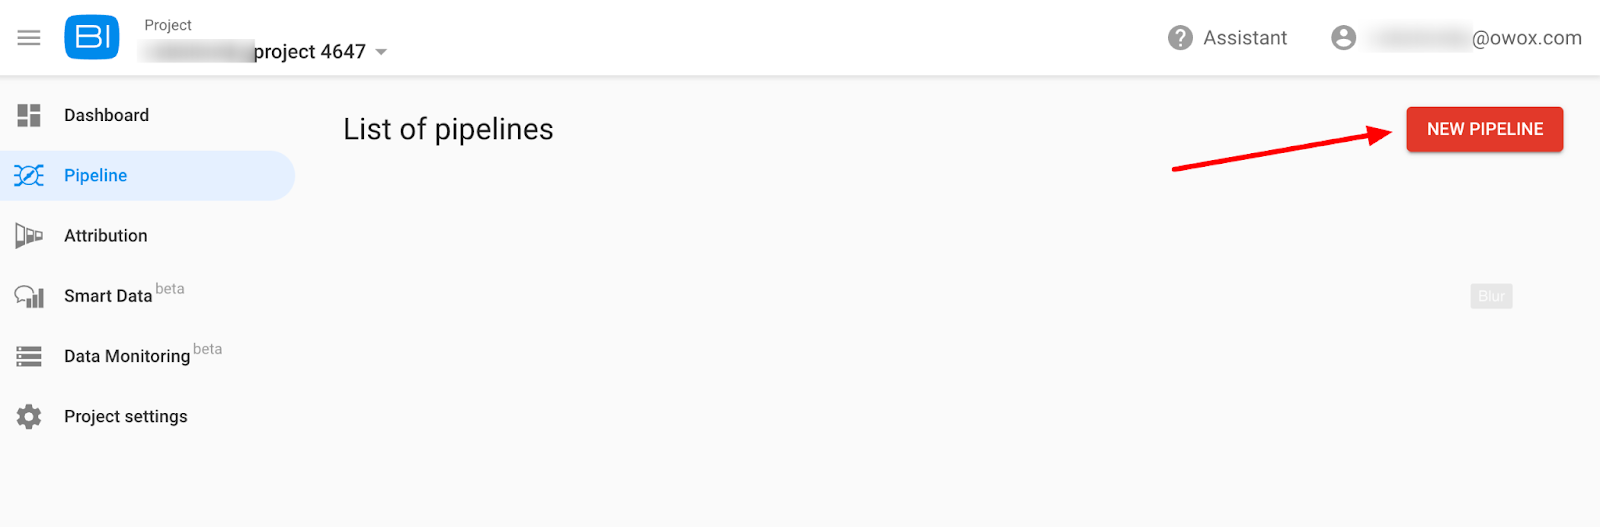The height and width of the screenshot is (527, 1600).
Task: Click the Attribution funnel icon
Action: coord(29,236)
